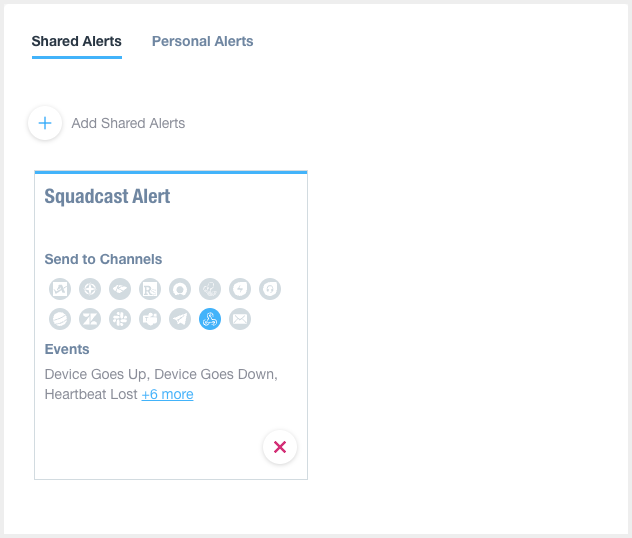Select the Rs RepairShopr channel icon

tap(150, 289)
